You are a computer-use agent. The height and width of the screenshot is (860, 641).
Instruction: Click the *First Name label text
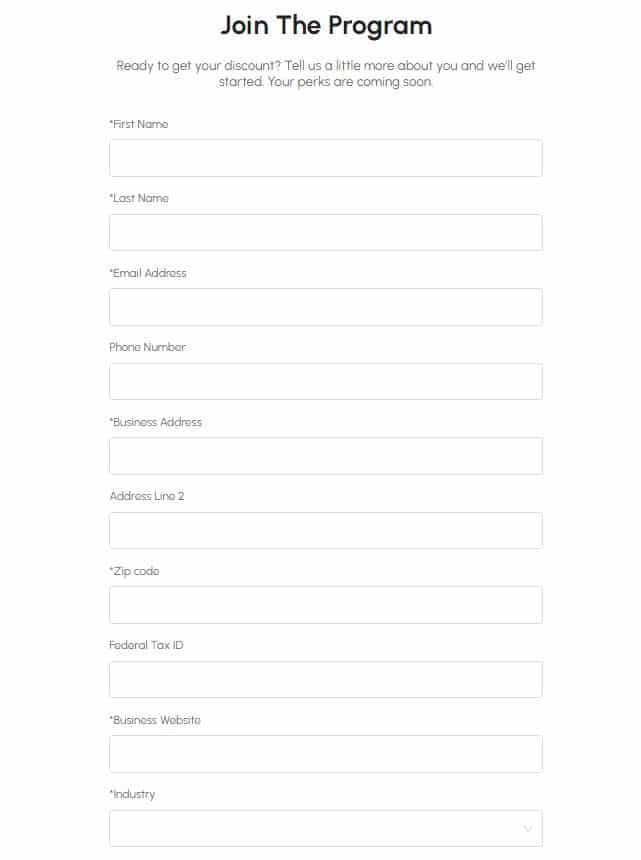click(139, 124)
